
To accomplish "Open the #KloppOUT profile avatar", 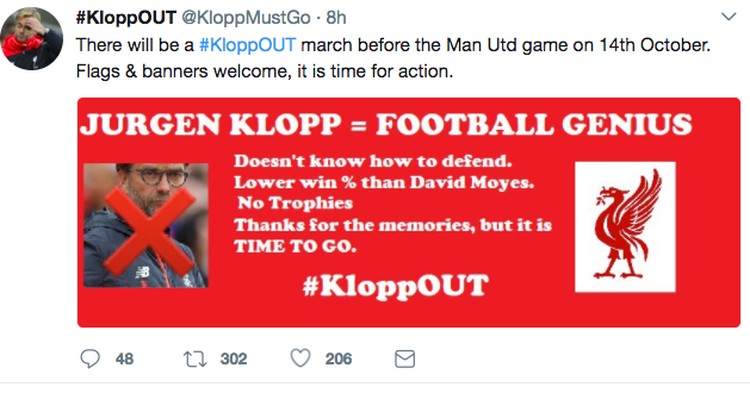I will point(32,39).
